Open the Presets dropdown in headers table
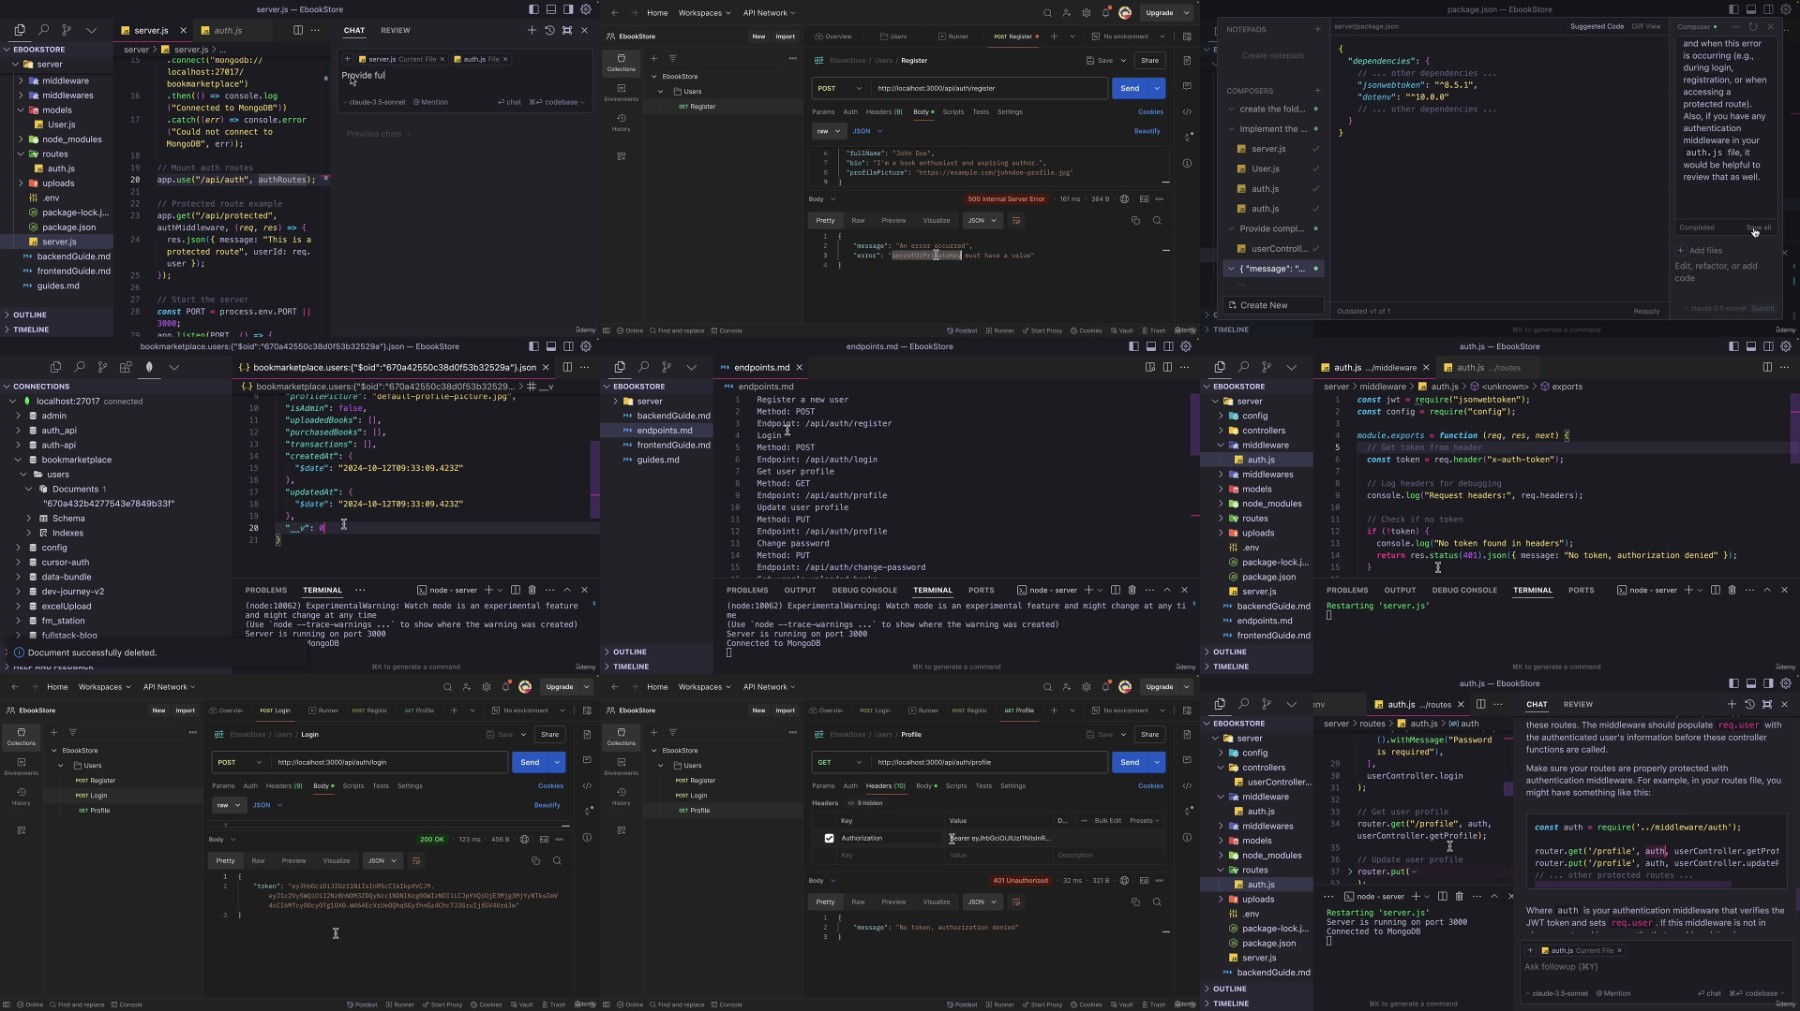Screen dimensions: 1800x1011 coord(1144,820)
